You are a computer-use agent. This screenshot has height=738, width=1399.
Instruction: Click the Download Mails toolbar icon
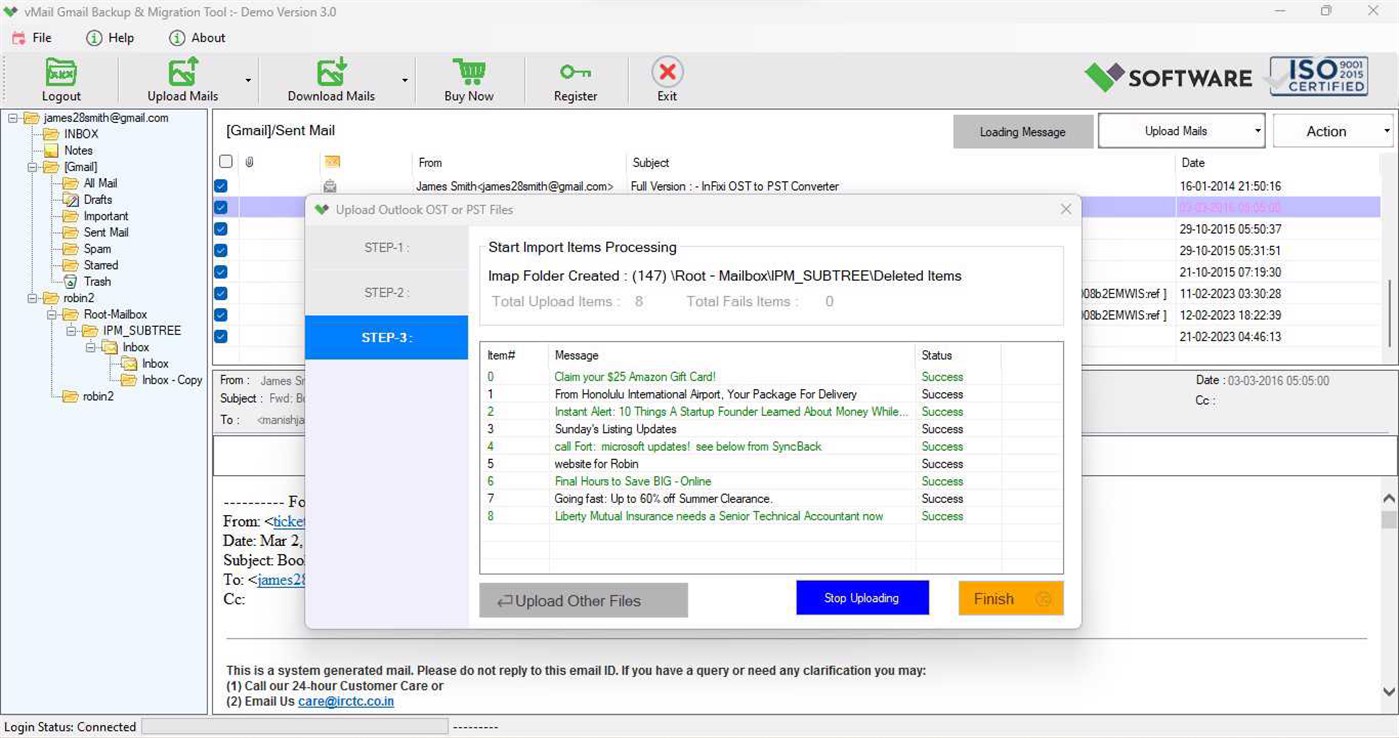point(331,73)
